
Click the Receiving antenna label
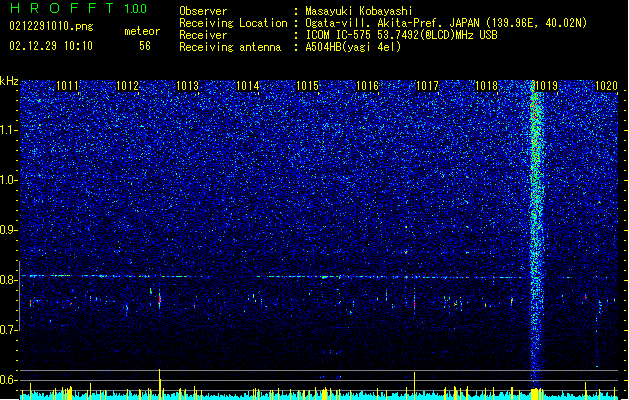pos(230,47)
